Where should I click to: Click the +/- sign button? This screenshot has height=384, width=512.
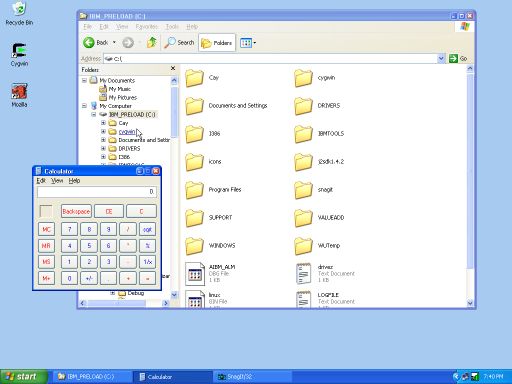(89, 278)
